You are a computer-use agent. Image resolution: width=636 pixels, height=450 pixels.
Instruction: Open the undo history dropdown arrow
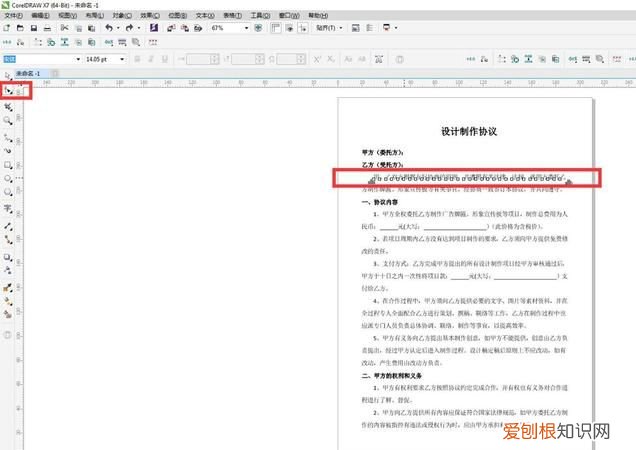tap(118, 28)
